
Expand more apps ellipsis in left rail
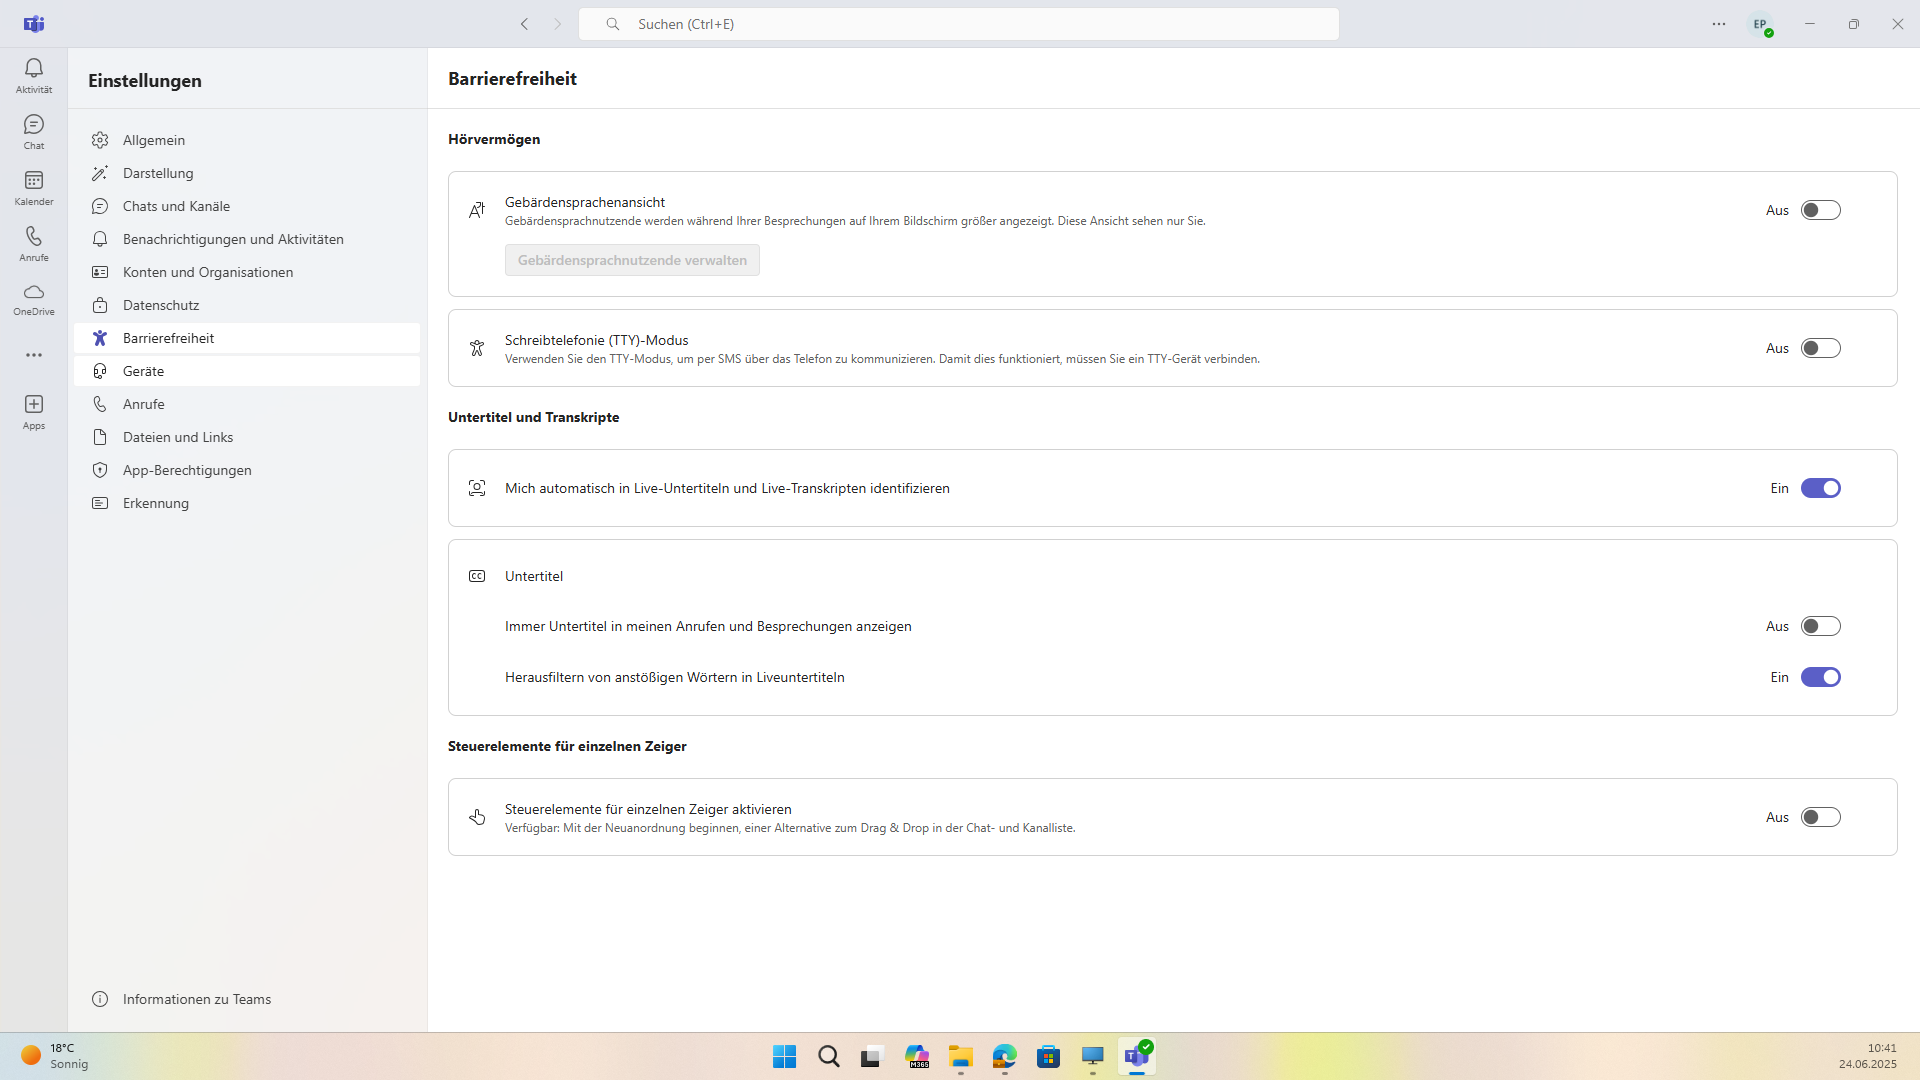[34, 355]
